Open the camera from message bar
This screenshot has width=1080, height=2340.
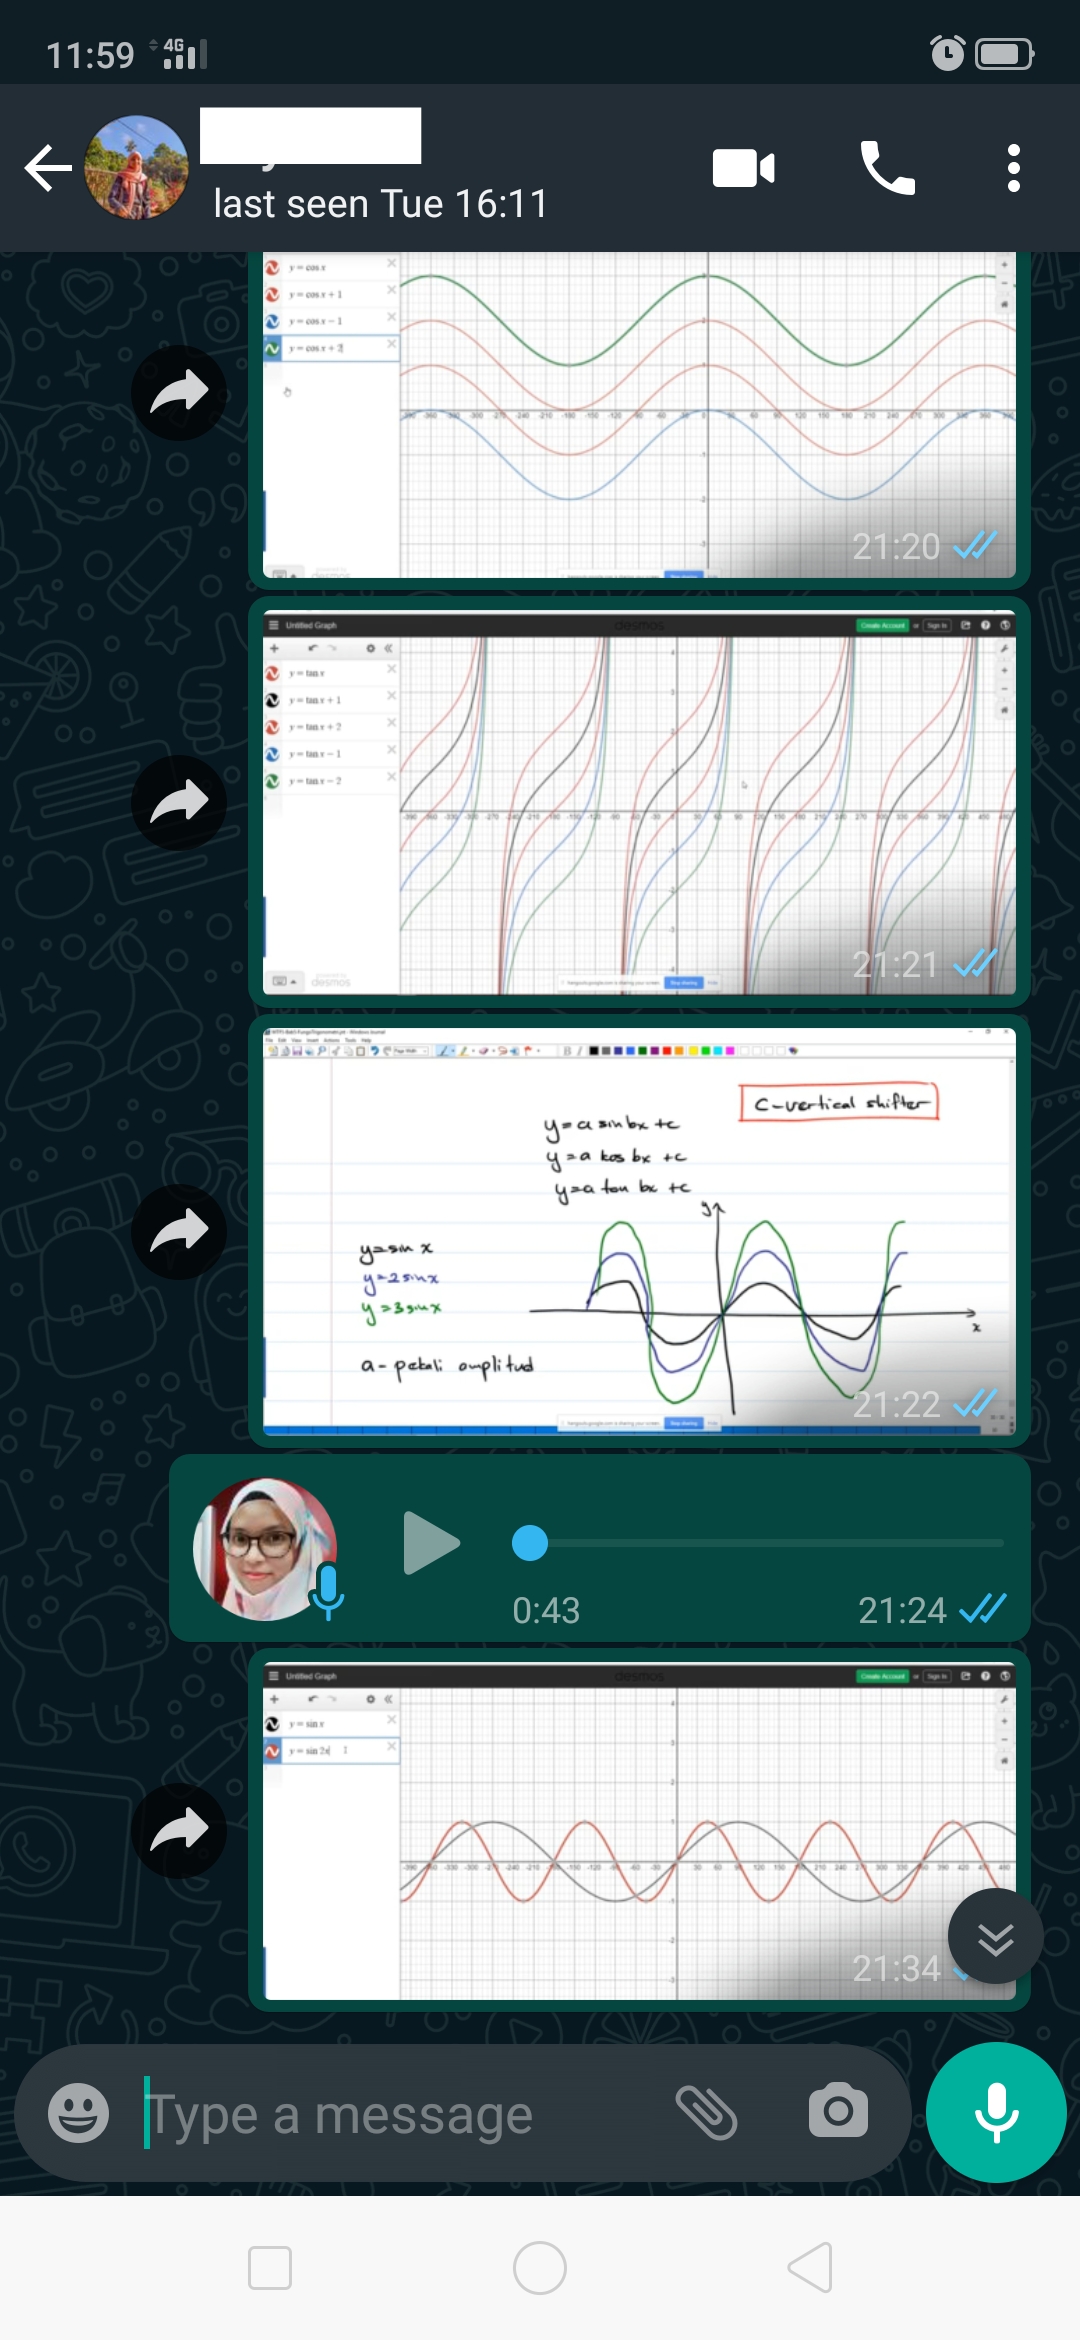[838, 2111]
